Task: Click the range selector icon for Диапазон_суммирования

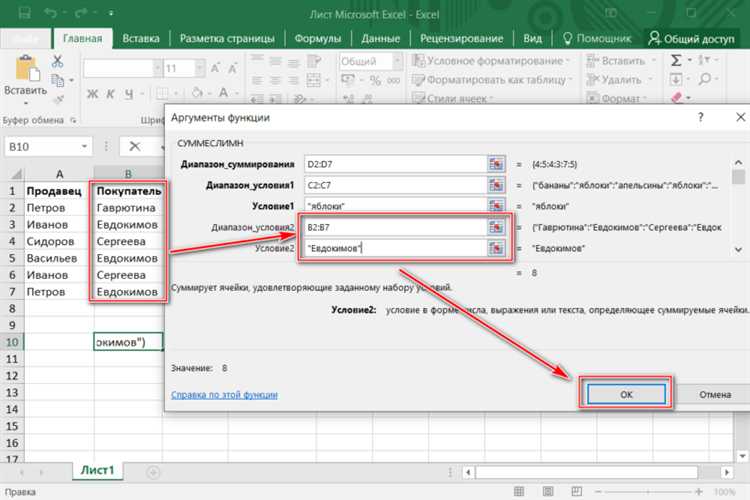Action: point(496,164)
